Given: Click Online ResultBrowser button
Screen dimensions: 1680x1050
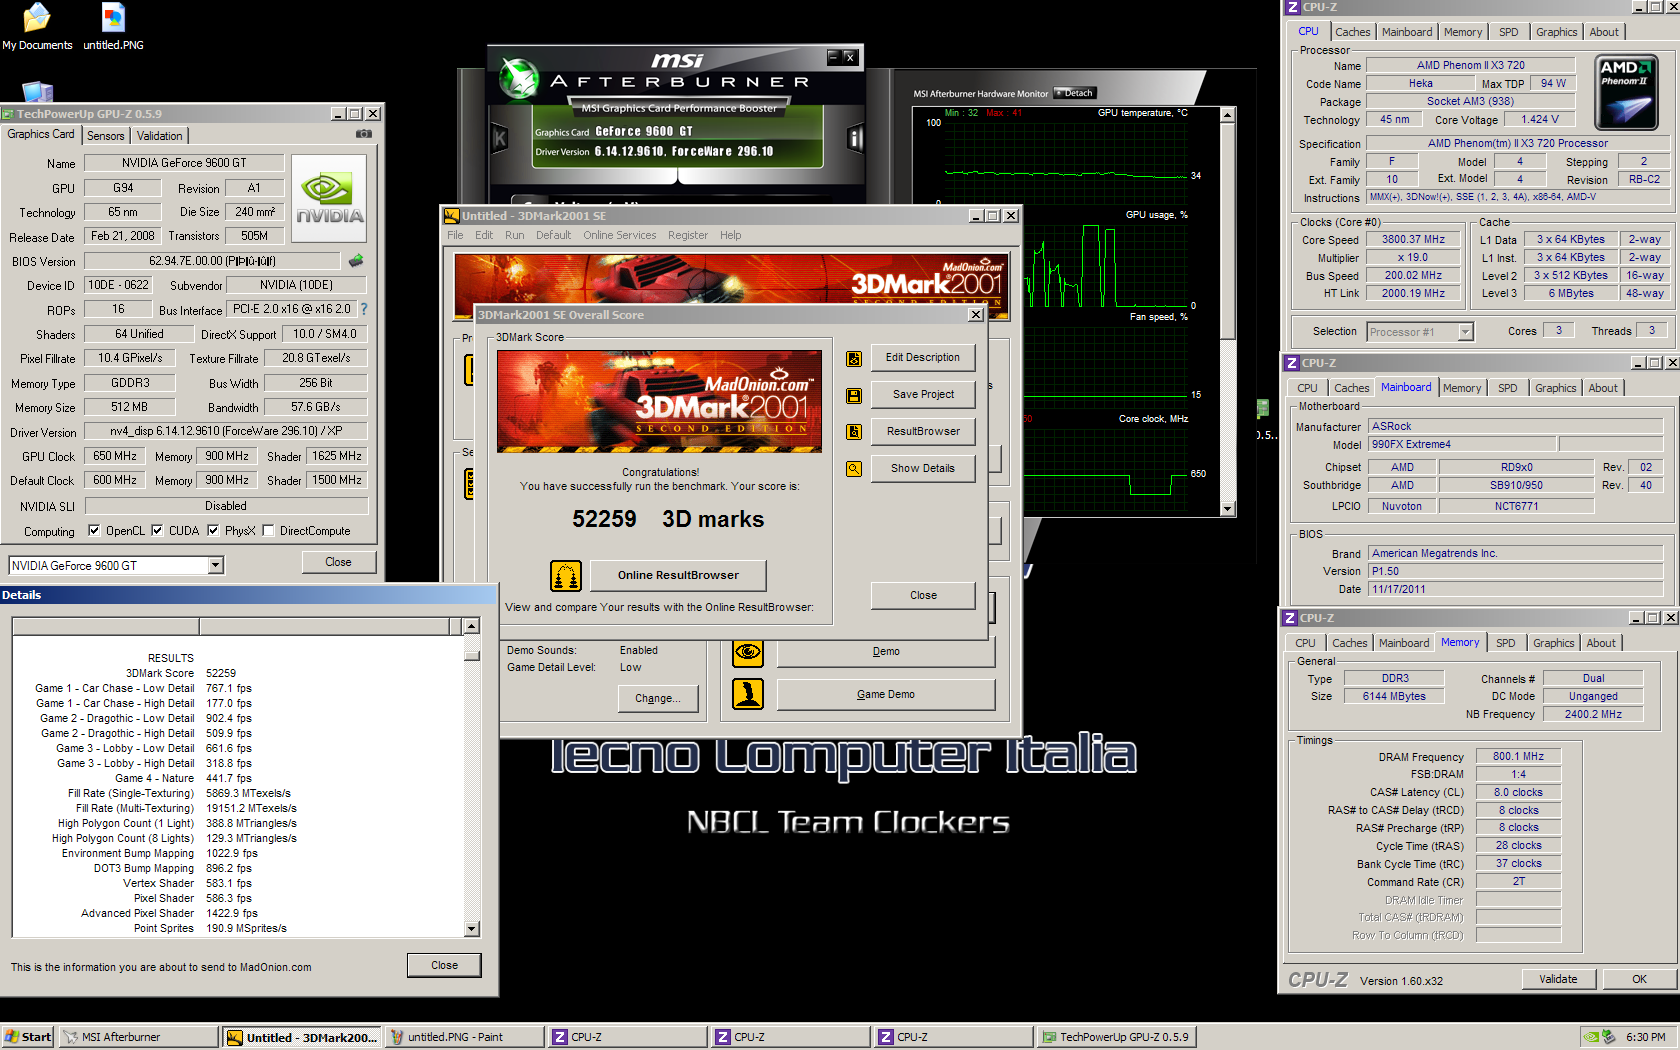Looking at the screenshot, I should tap(678, 576).
